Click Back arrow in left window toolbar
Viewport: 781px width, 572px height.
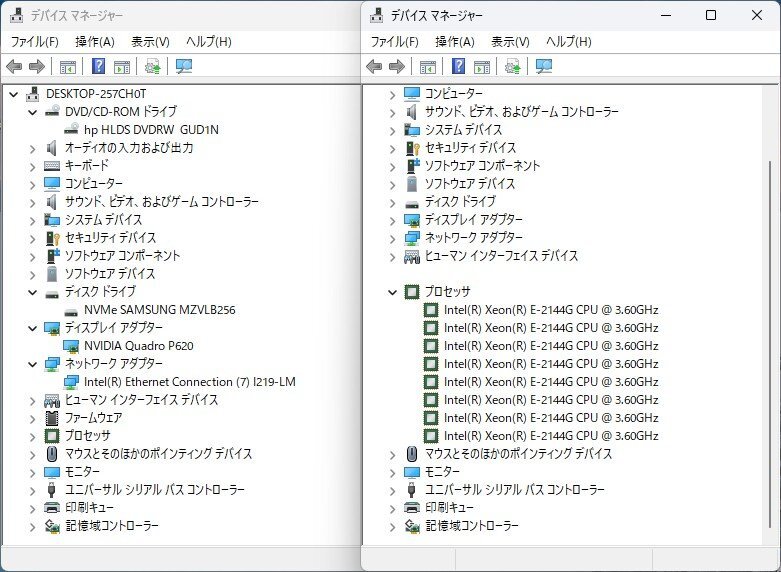click(x=14, y=66)
